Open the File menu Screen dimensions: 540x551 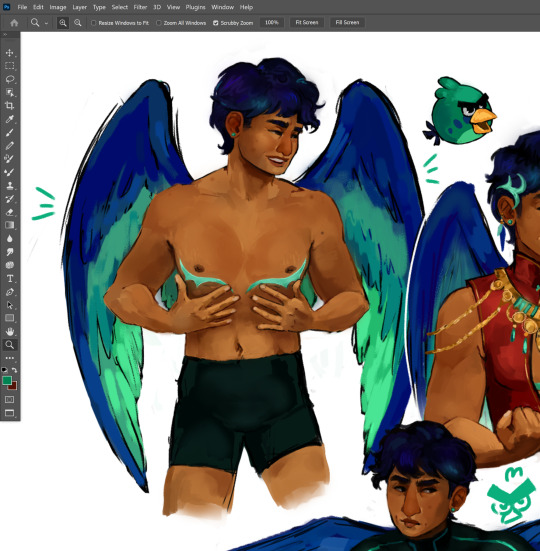(x=22, y=7)
